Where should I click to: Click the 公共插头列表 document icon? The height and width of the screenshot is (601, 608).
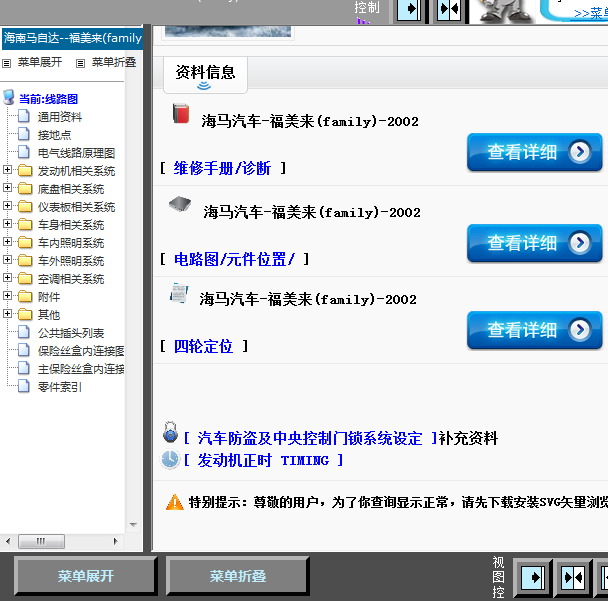point(24,332)
